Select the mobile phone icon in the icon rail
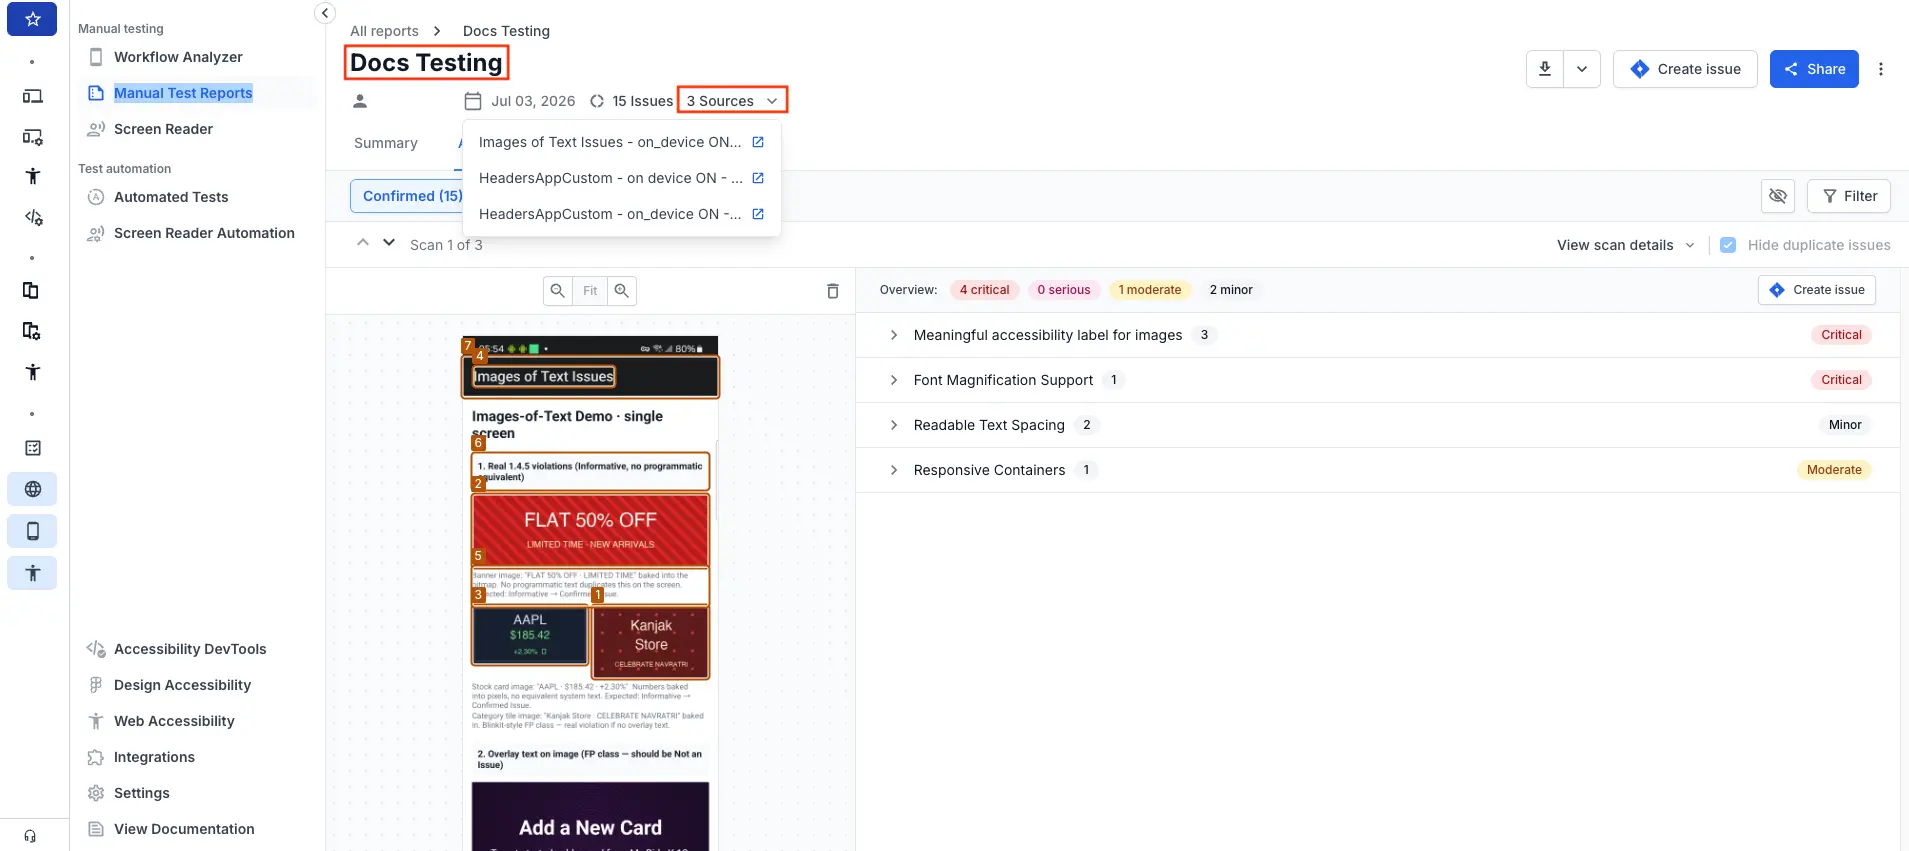 click(x=32, y=531)
